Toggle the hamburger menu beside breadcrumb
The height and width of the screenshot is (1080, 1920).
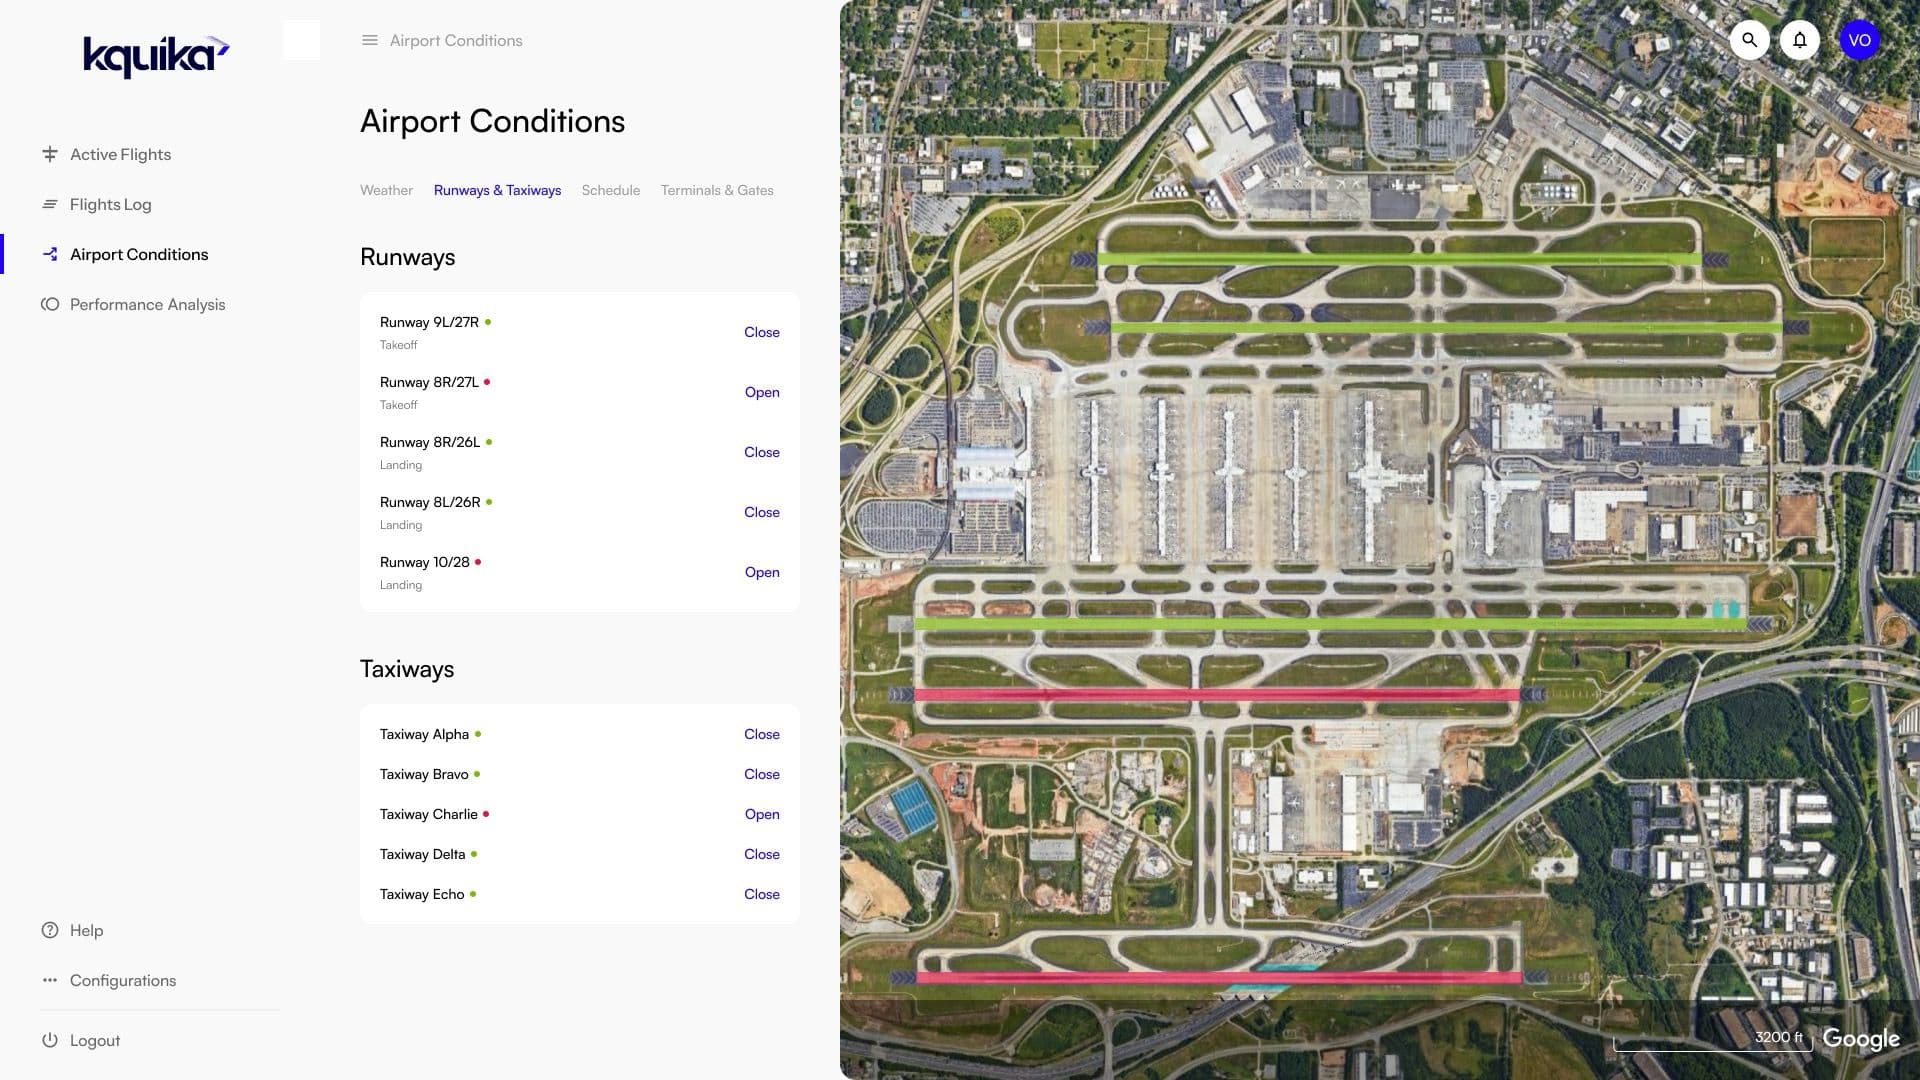370,40
